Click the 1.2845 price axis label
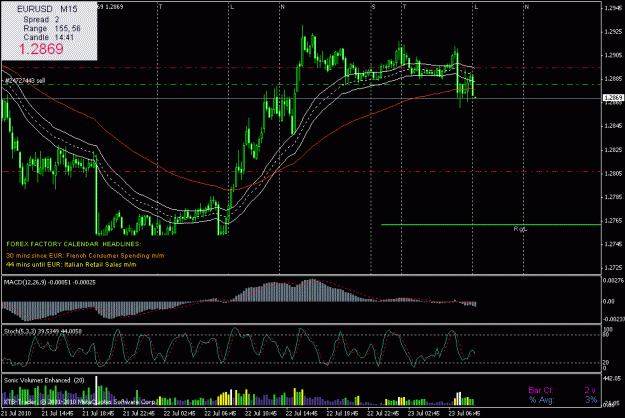Image resolution: width=625 pixels, height=418 pixels. tap(613, 126)
